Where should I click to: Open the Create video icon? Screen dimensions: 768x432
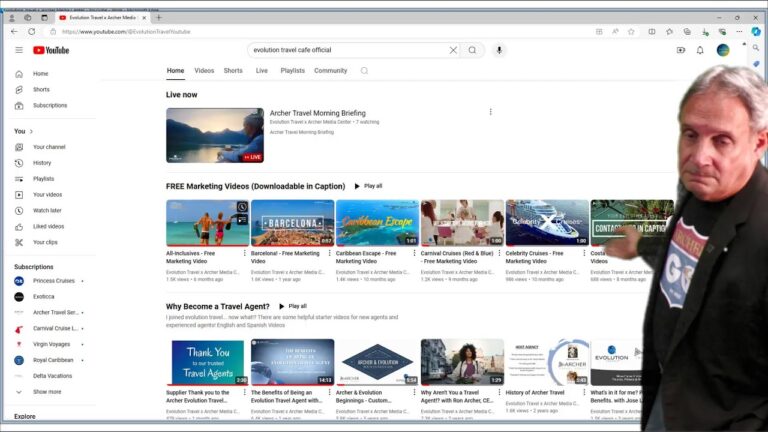click(681, 50)
